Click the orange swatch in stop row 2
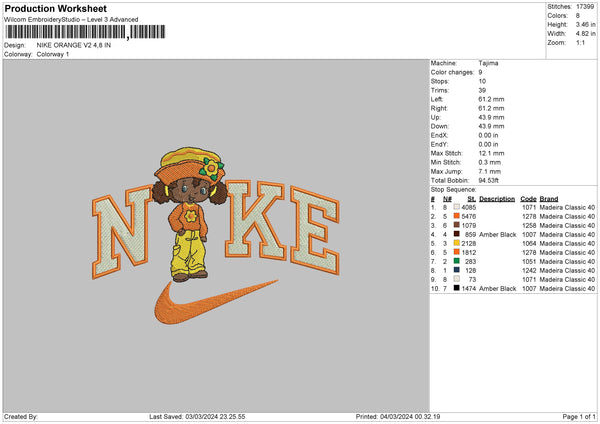The height and width of the screenshot is (424, 600). tap(457, 216)
